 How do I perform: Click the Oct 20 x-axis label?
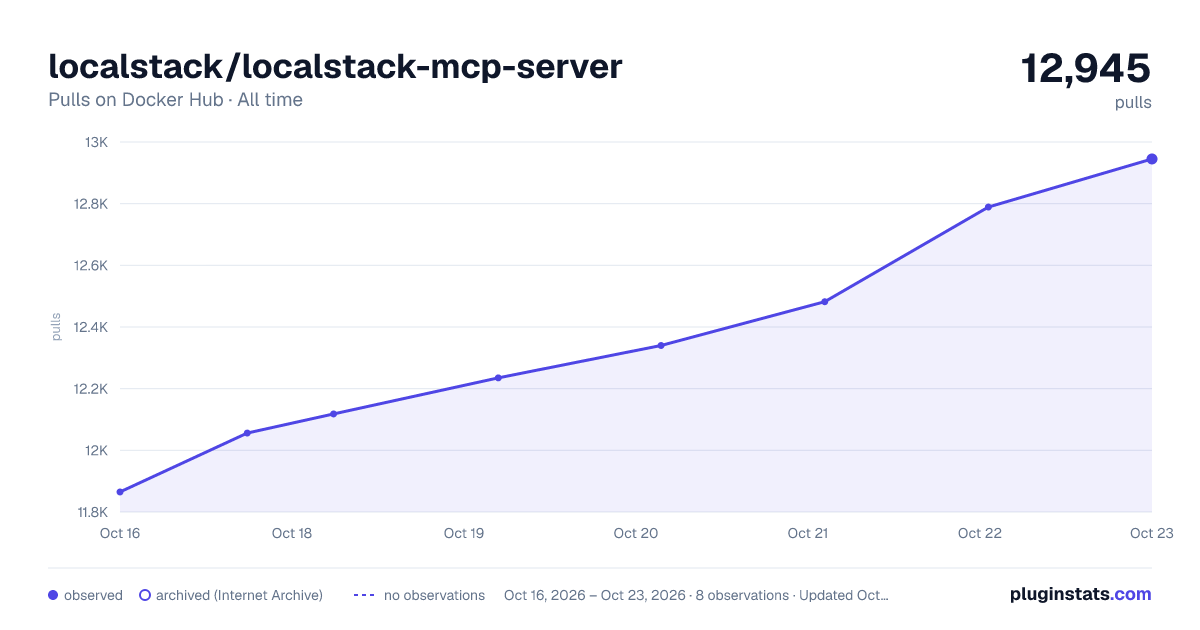(x=636, y=533)
